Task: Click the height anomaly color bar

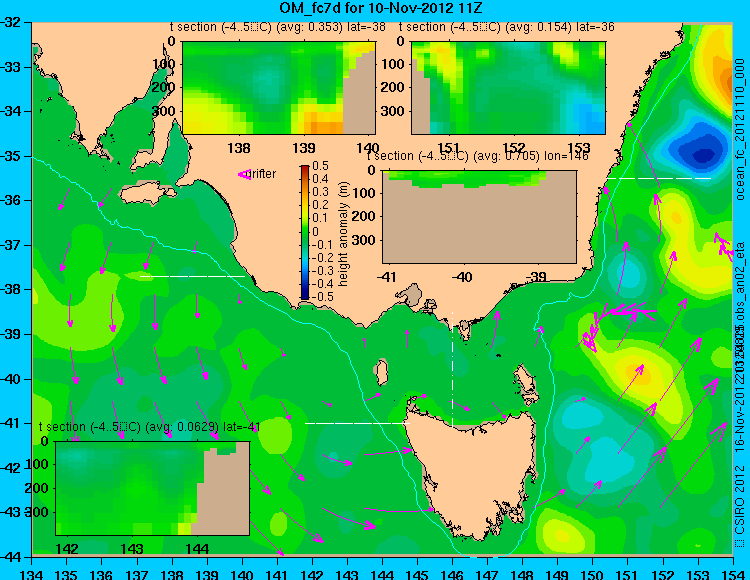Action: click(305, 232)
